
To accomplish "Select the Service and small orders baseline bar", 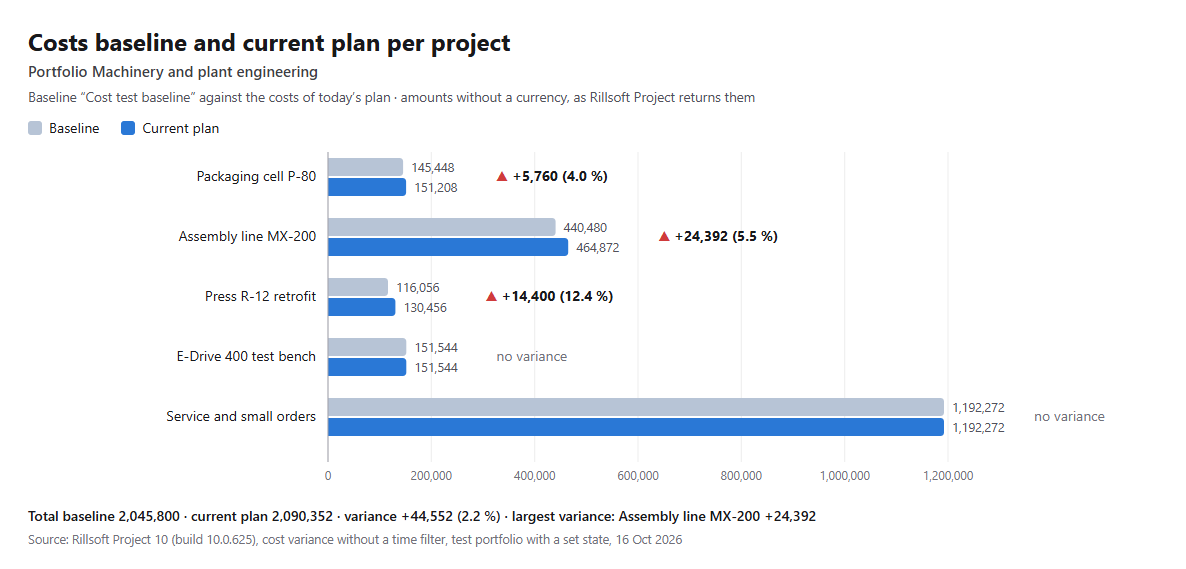I will [x=636, y=407].
